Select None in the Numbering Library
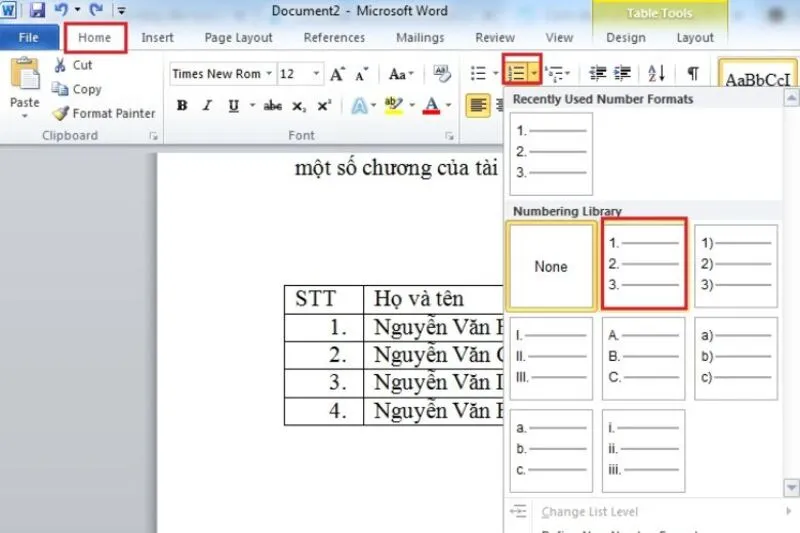 pyautogui.click(x=551, y=266)
